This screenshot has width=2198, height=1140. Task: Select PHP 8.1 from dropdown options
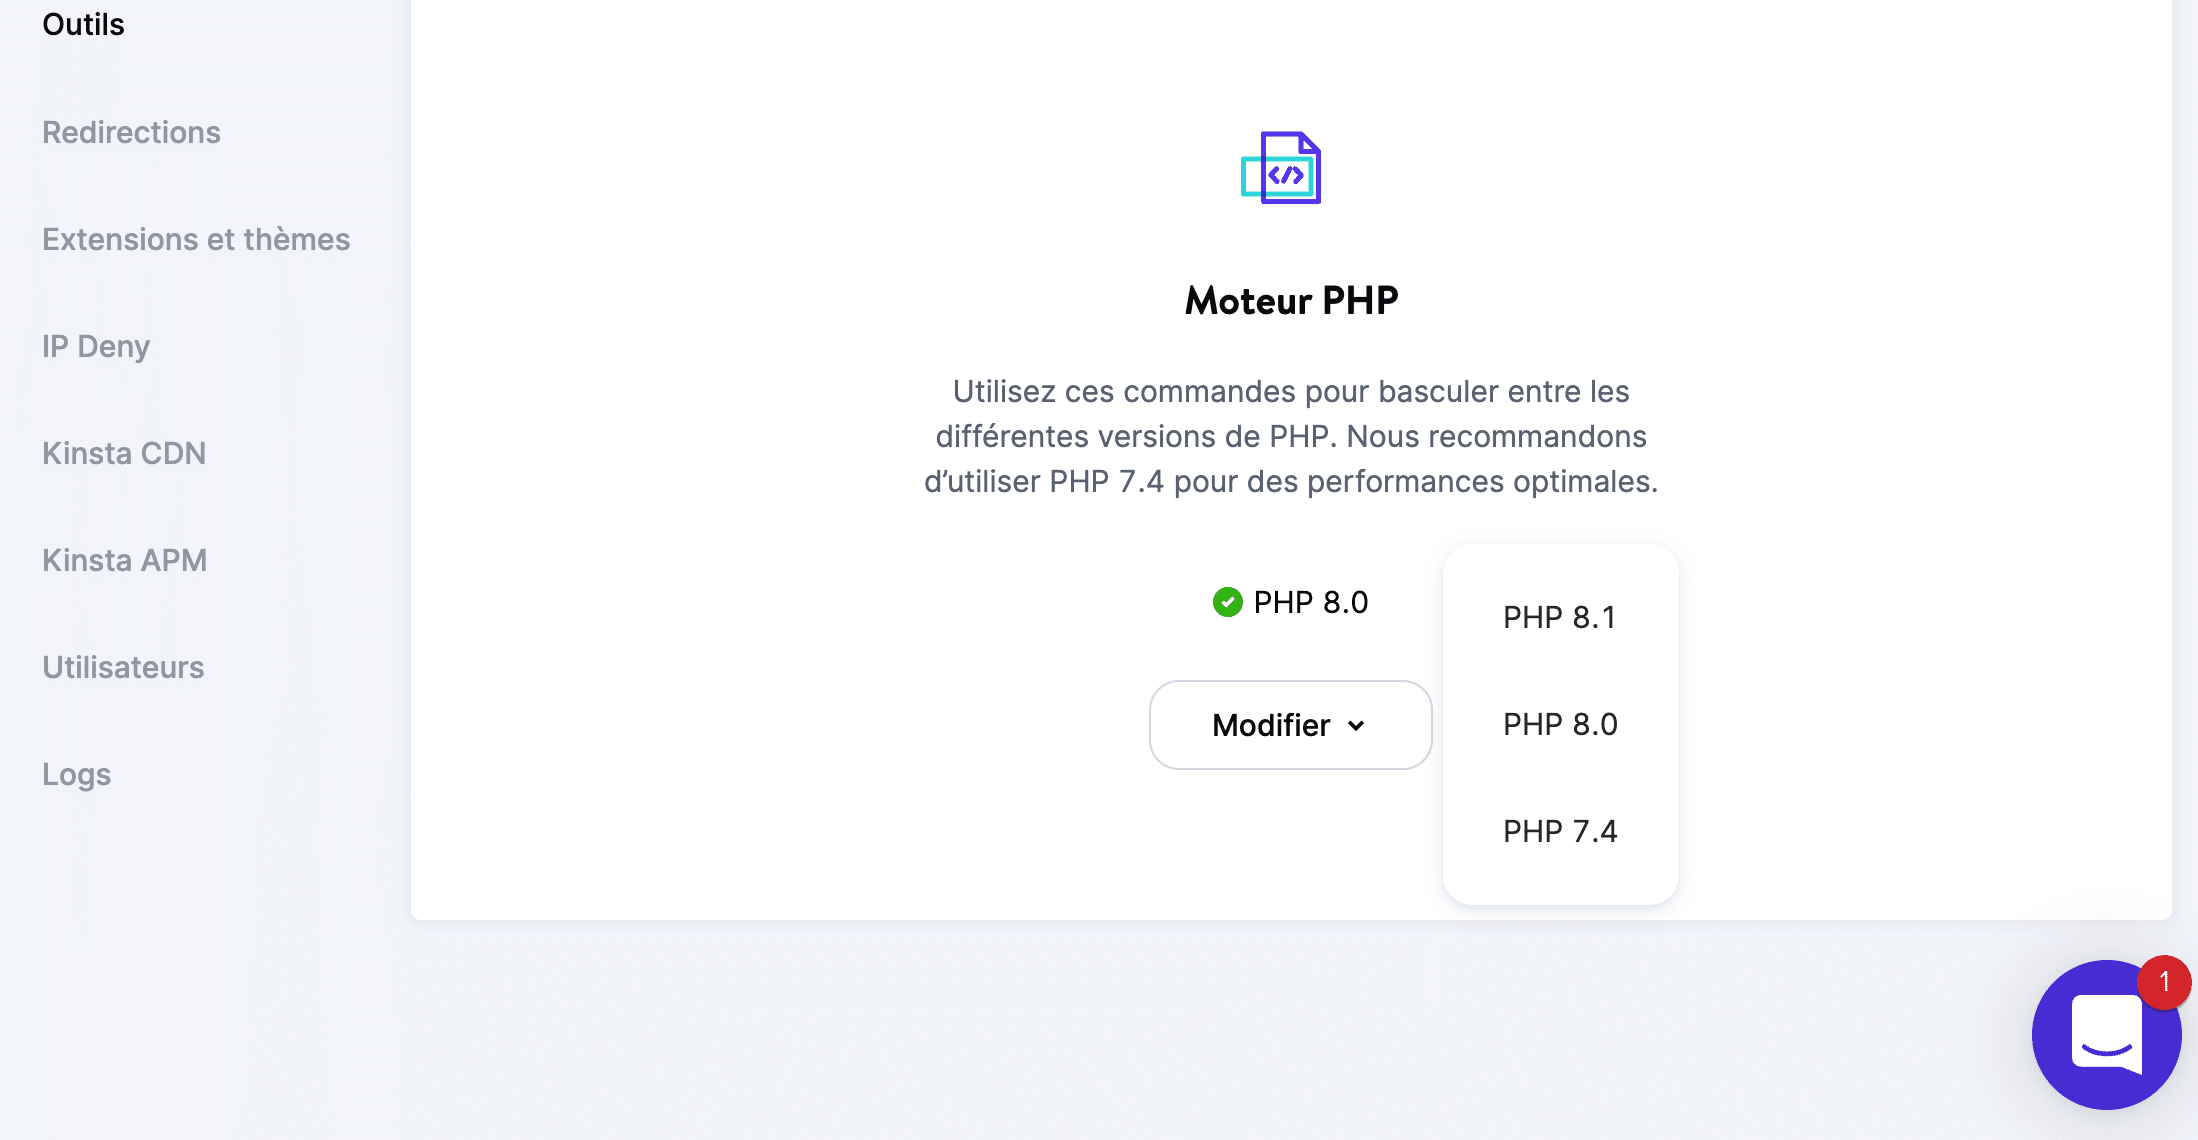click(1561, 617)
